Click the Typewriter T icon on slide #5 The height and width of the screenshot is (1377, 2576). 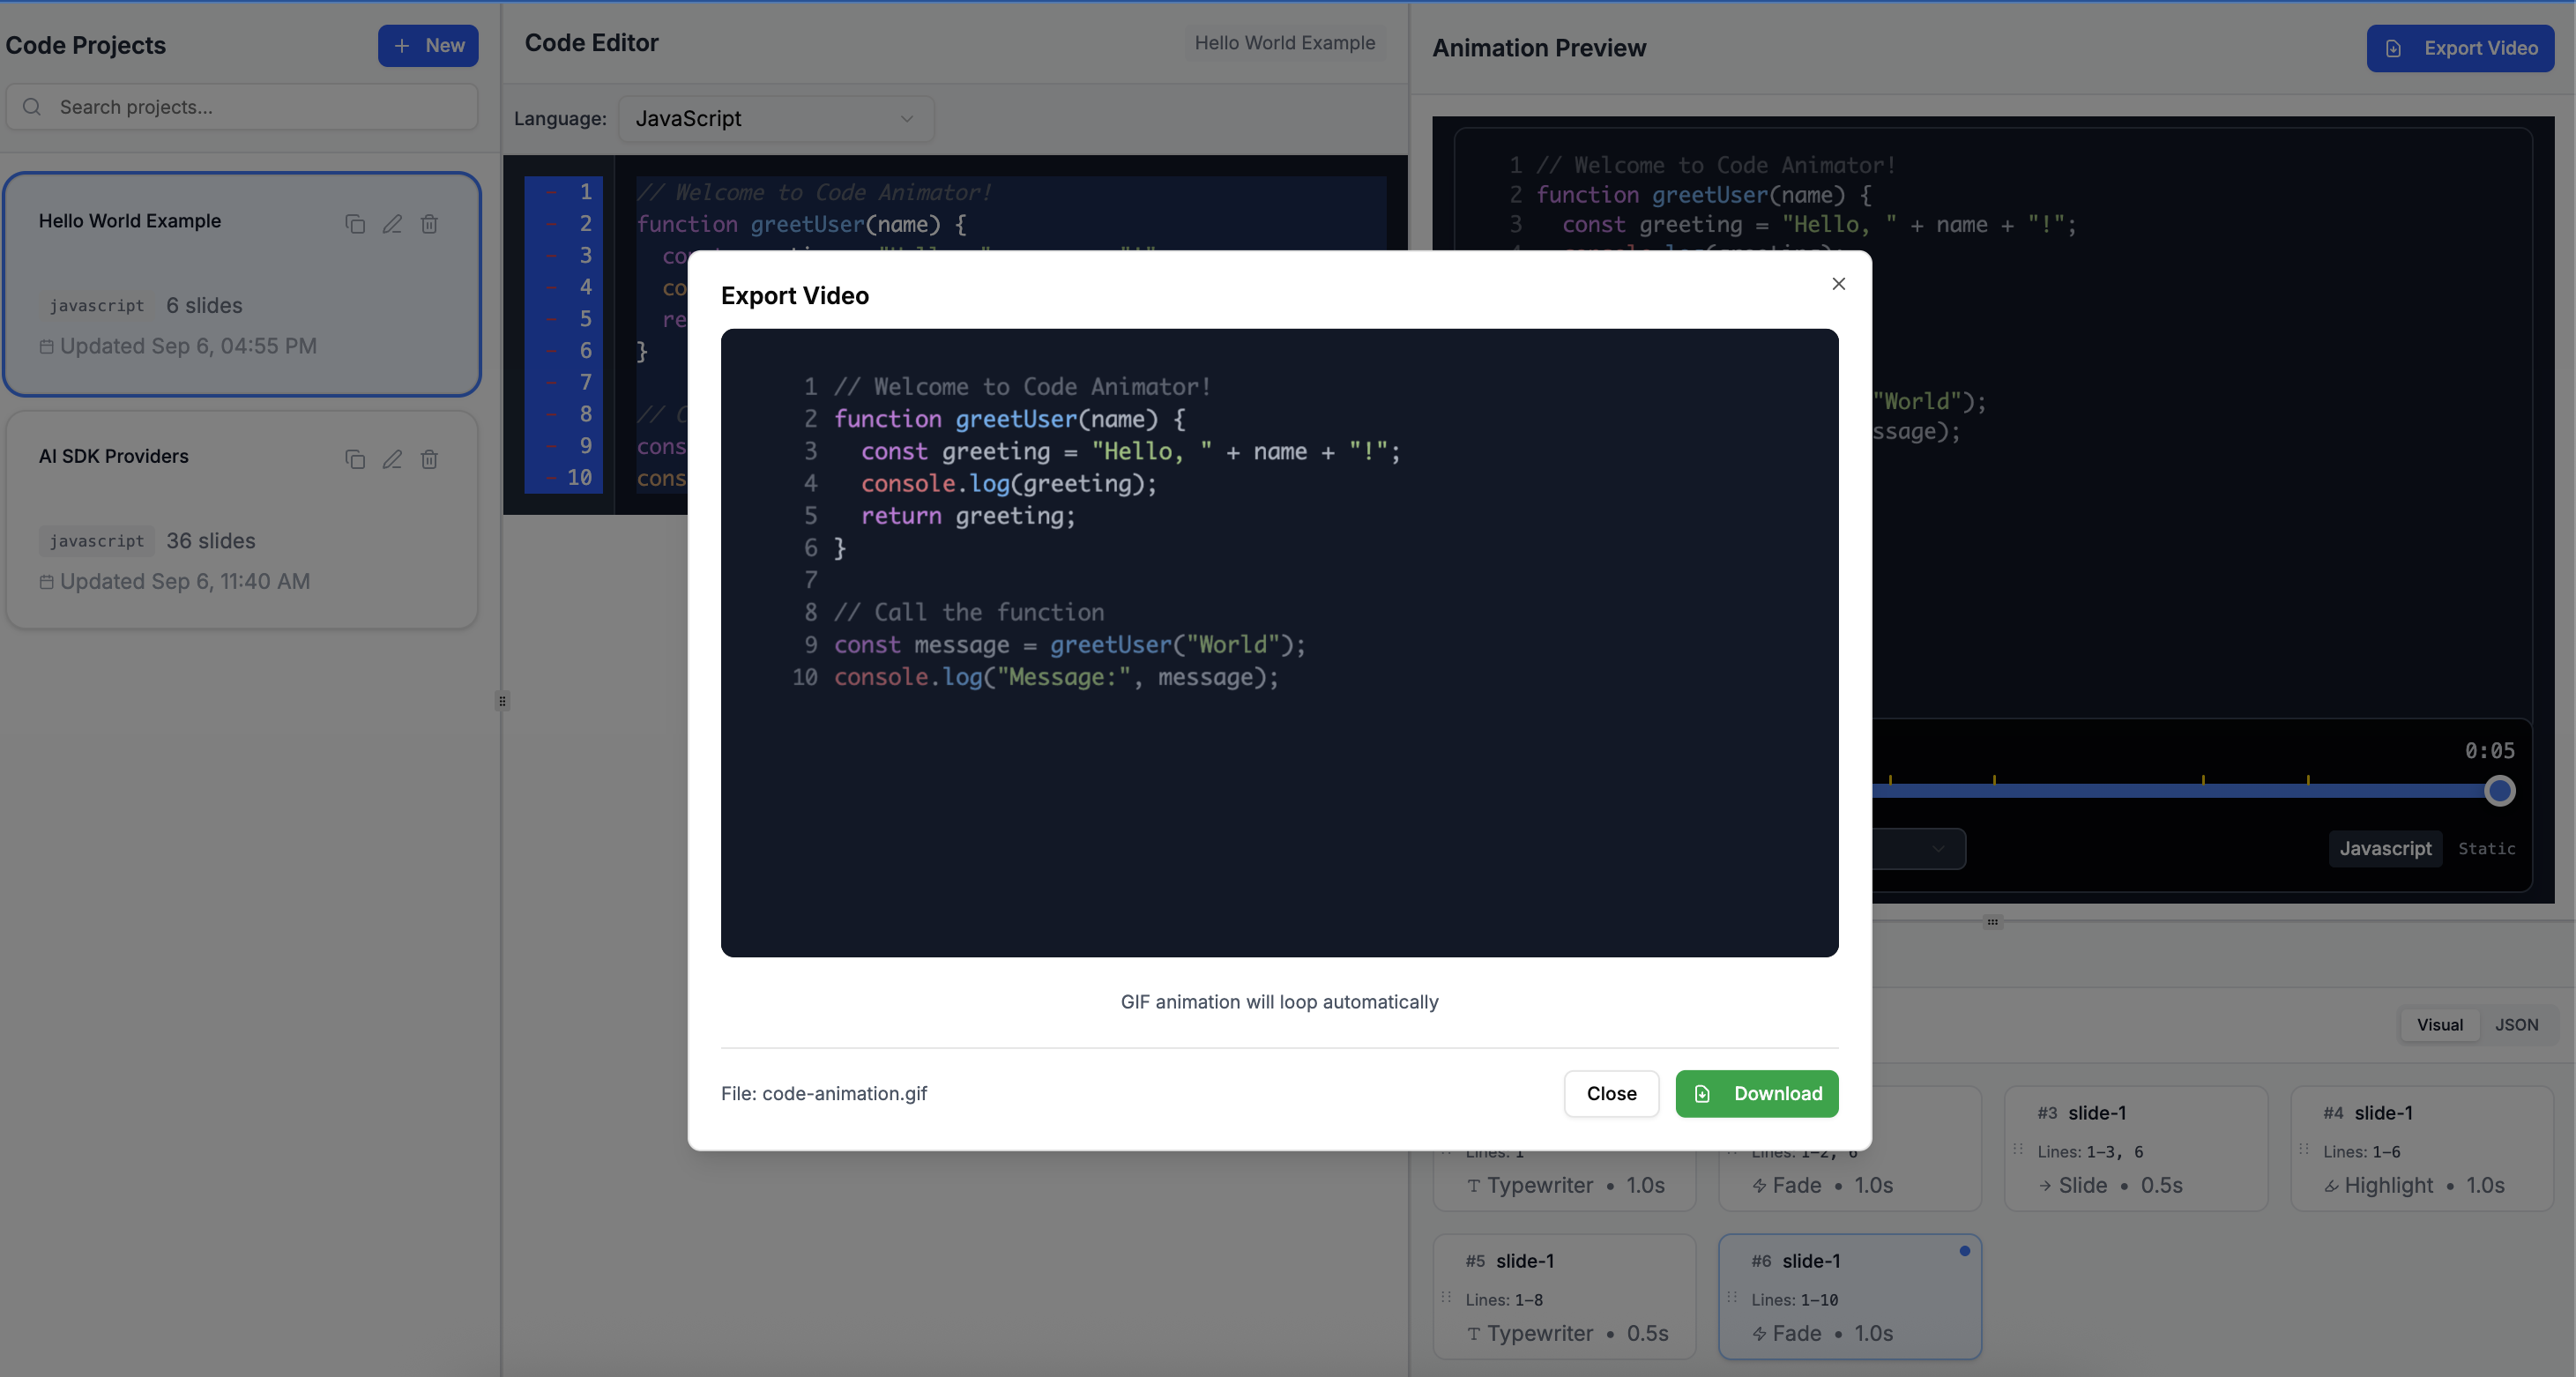[1473, 1334]
